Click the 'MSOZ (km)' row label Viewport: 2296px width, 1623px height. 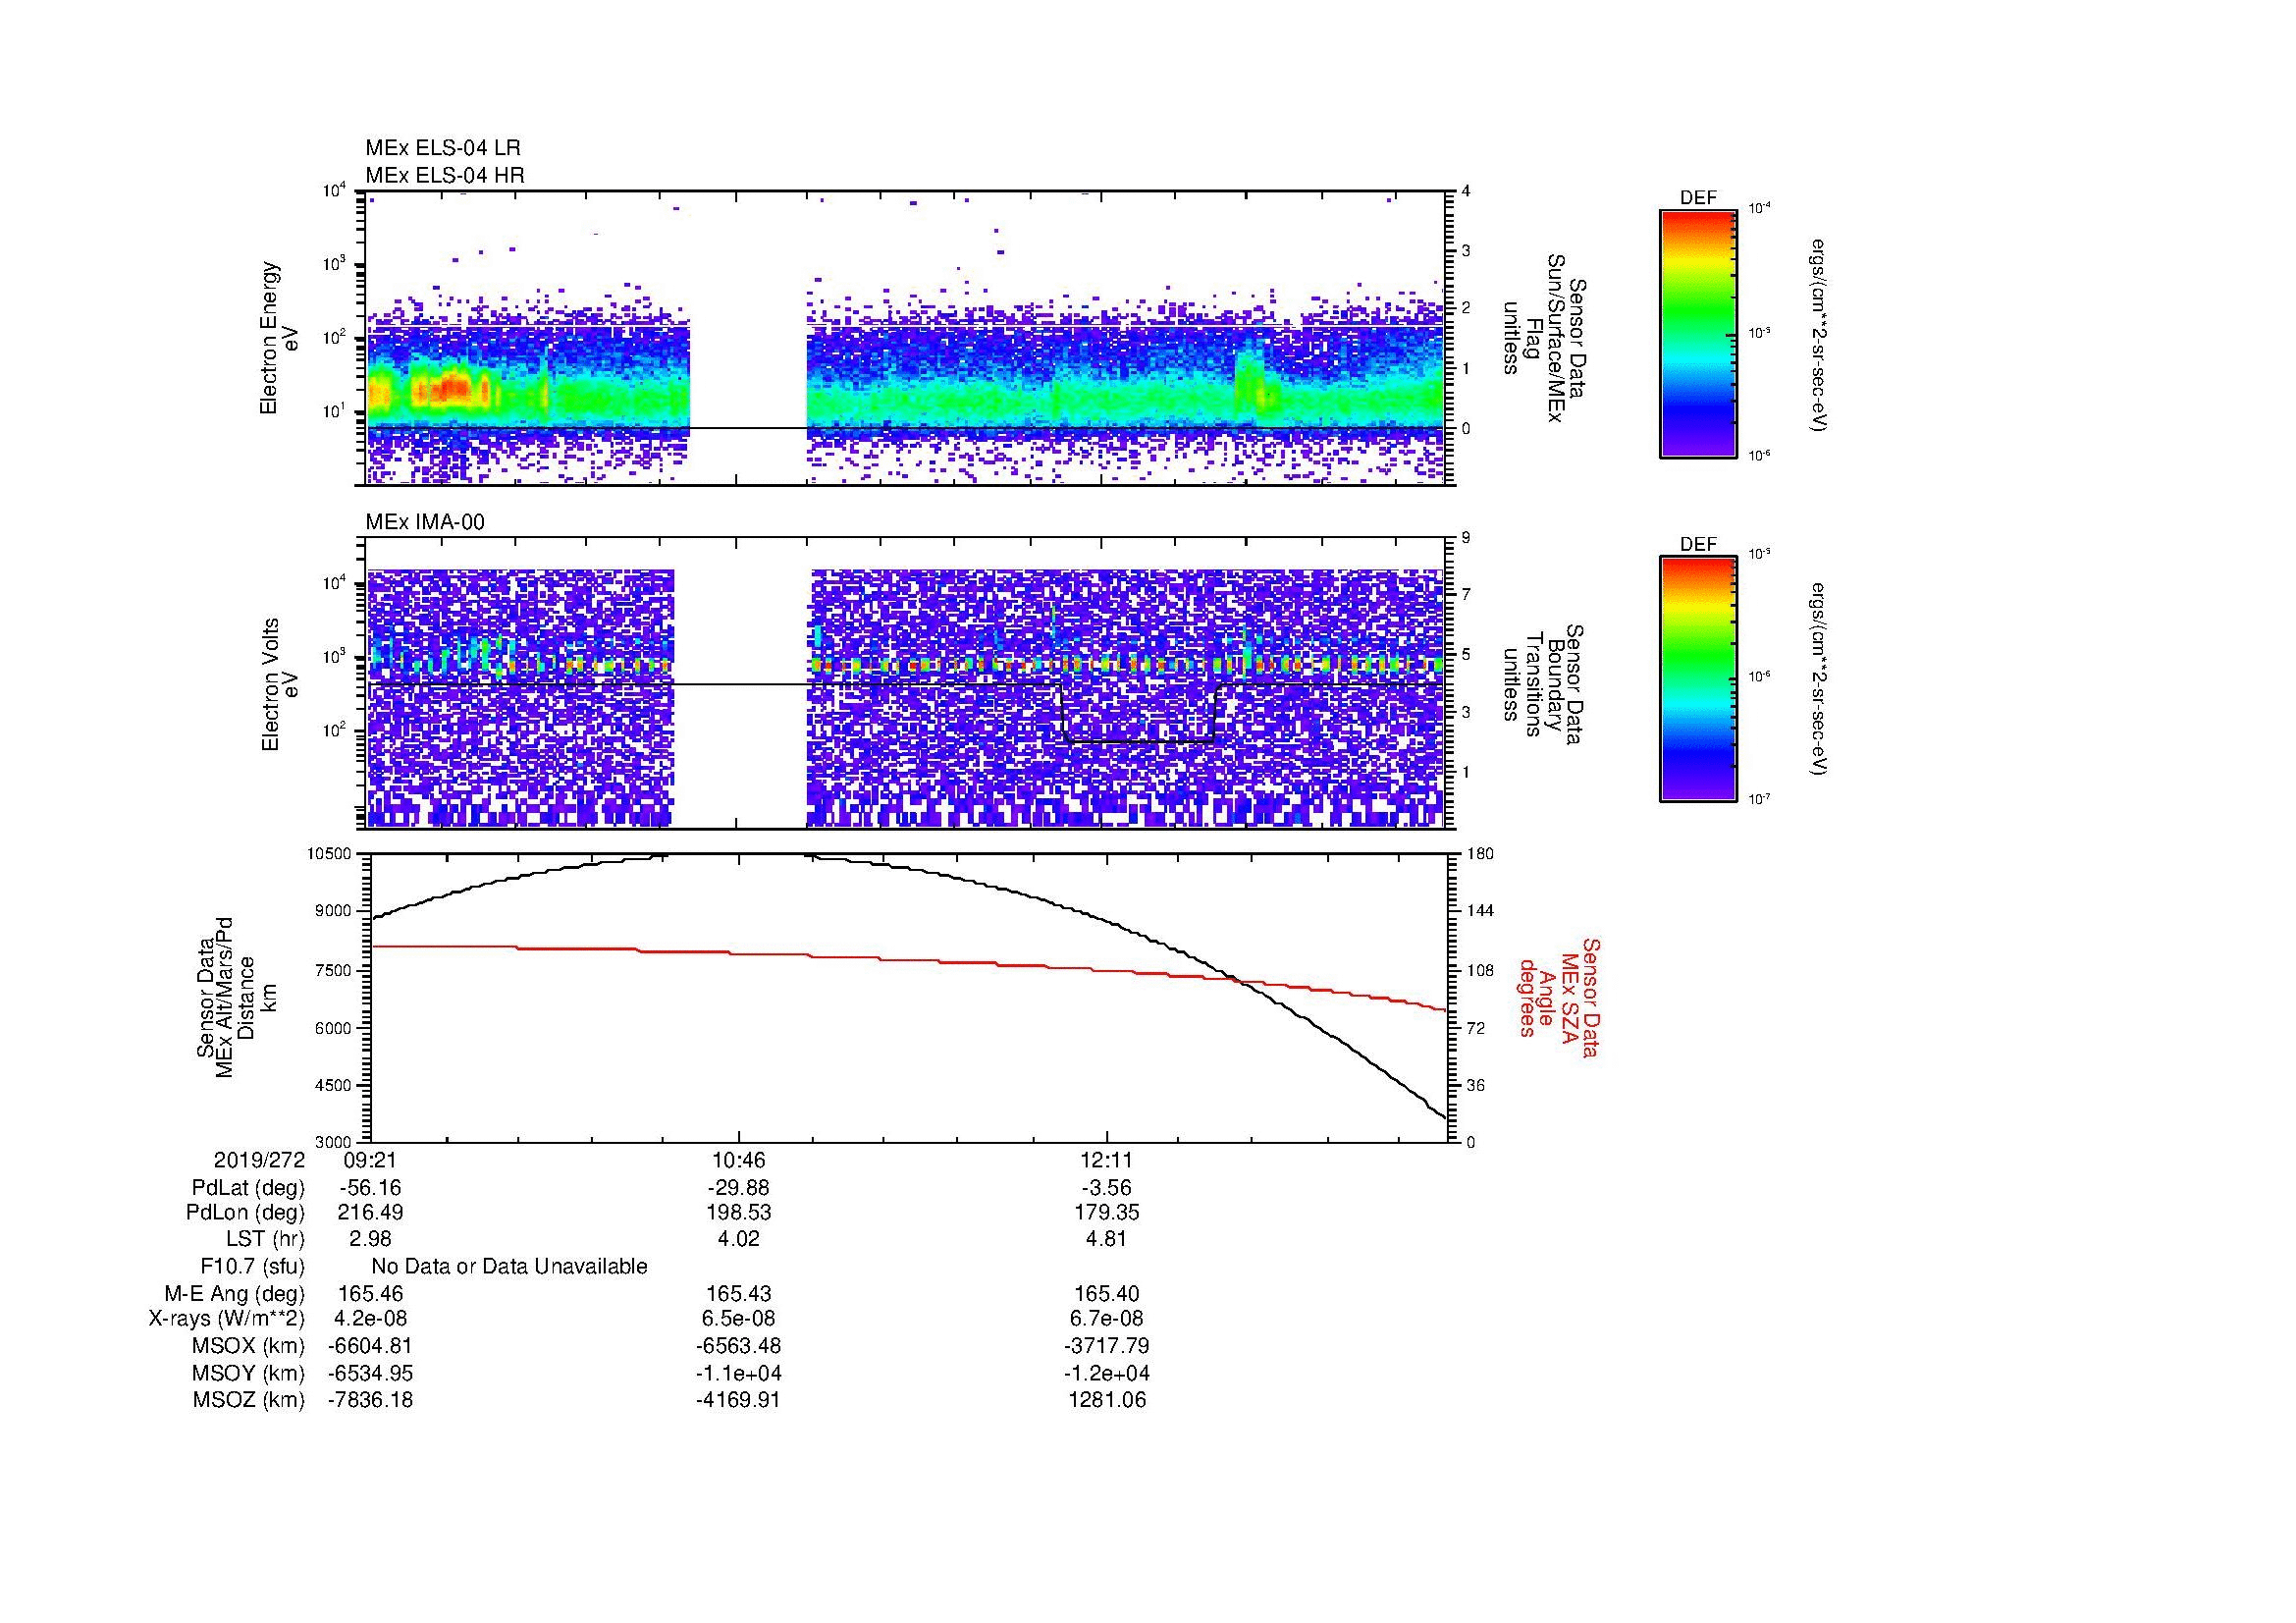pyautogui.click(x=248, y=1399)
